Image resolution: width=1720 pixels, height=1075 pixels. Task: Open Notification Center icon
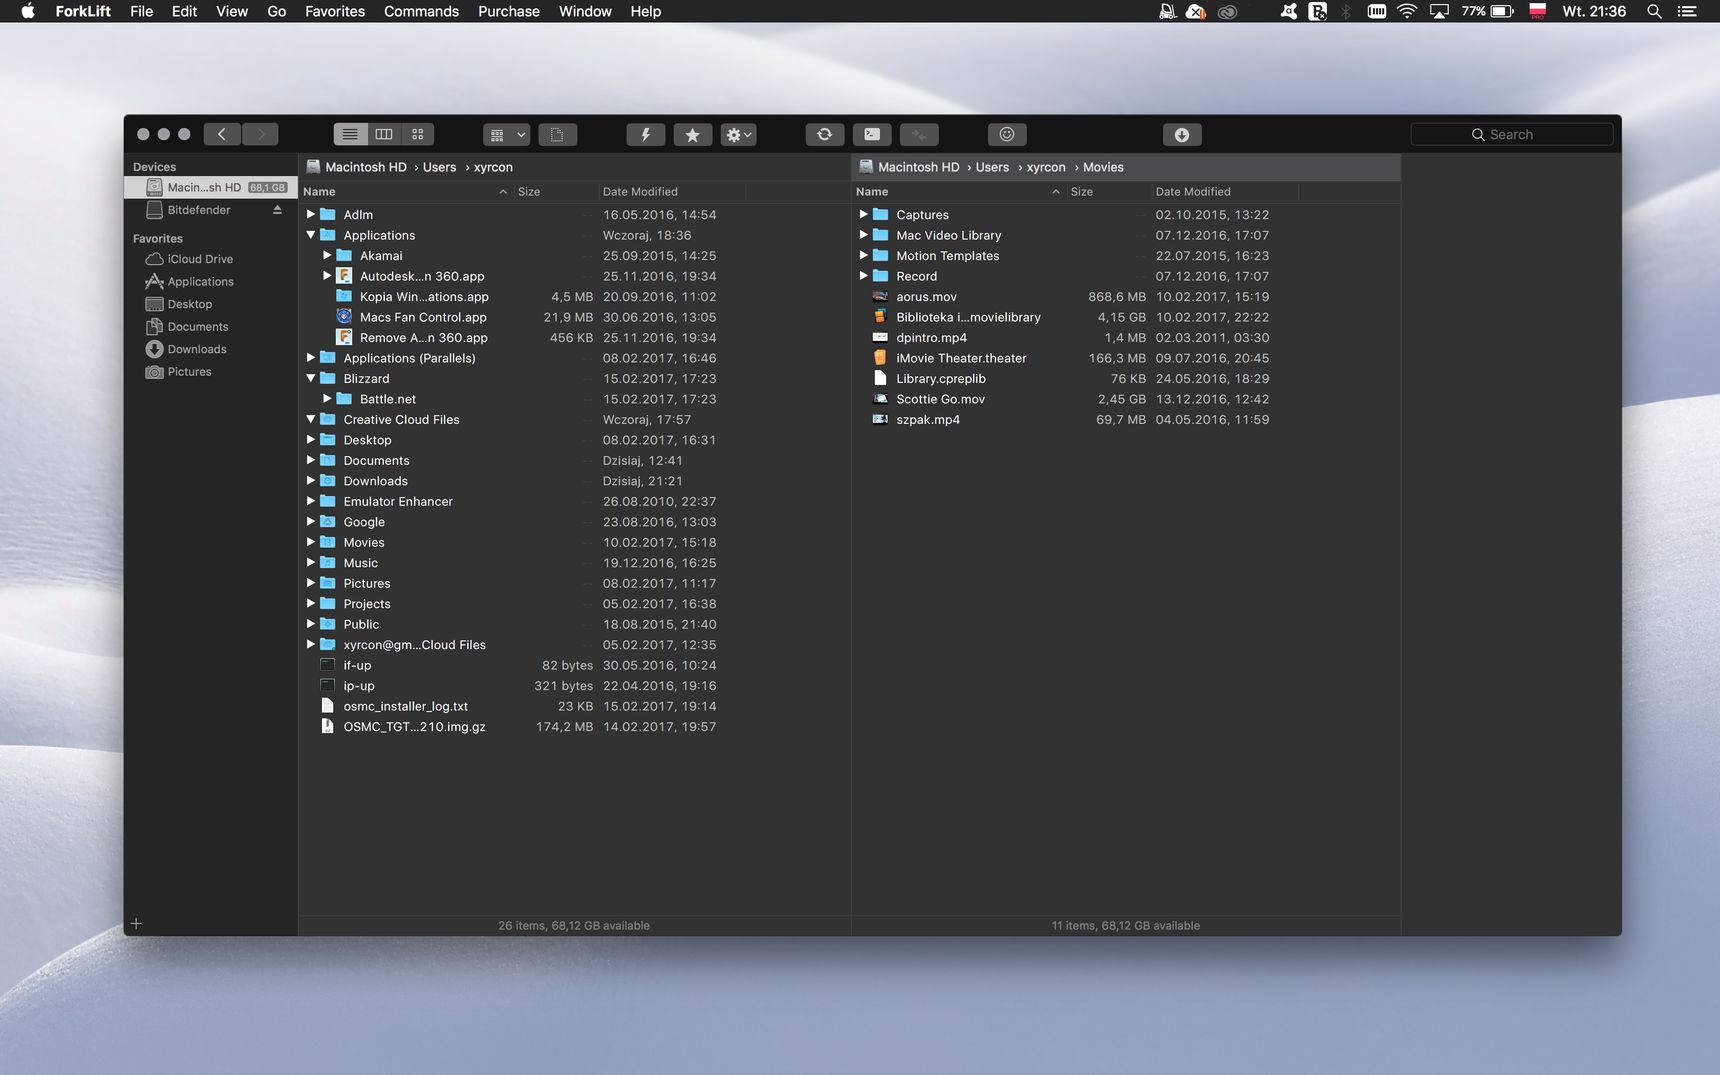[1687, 11]
